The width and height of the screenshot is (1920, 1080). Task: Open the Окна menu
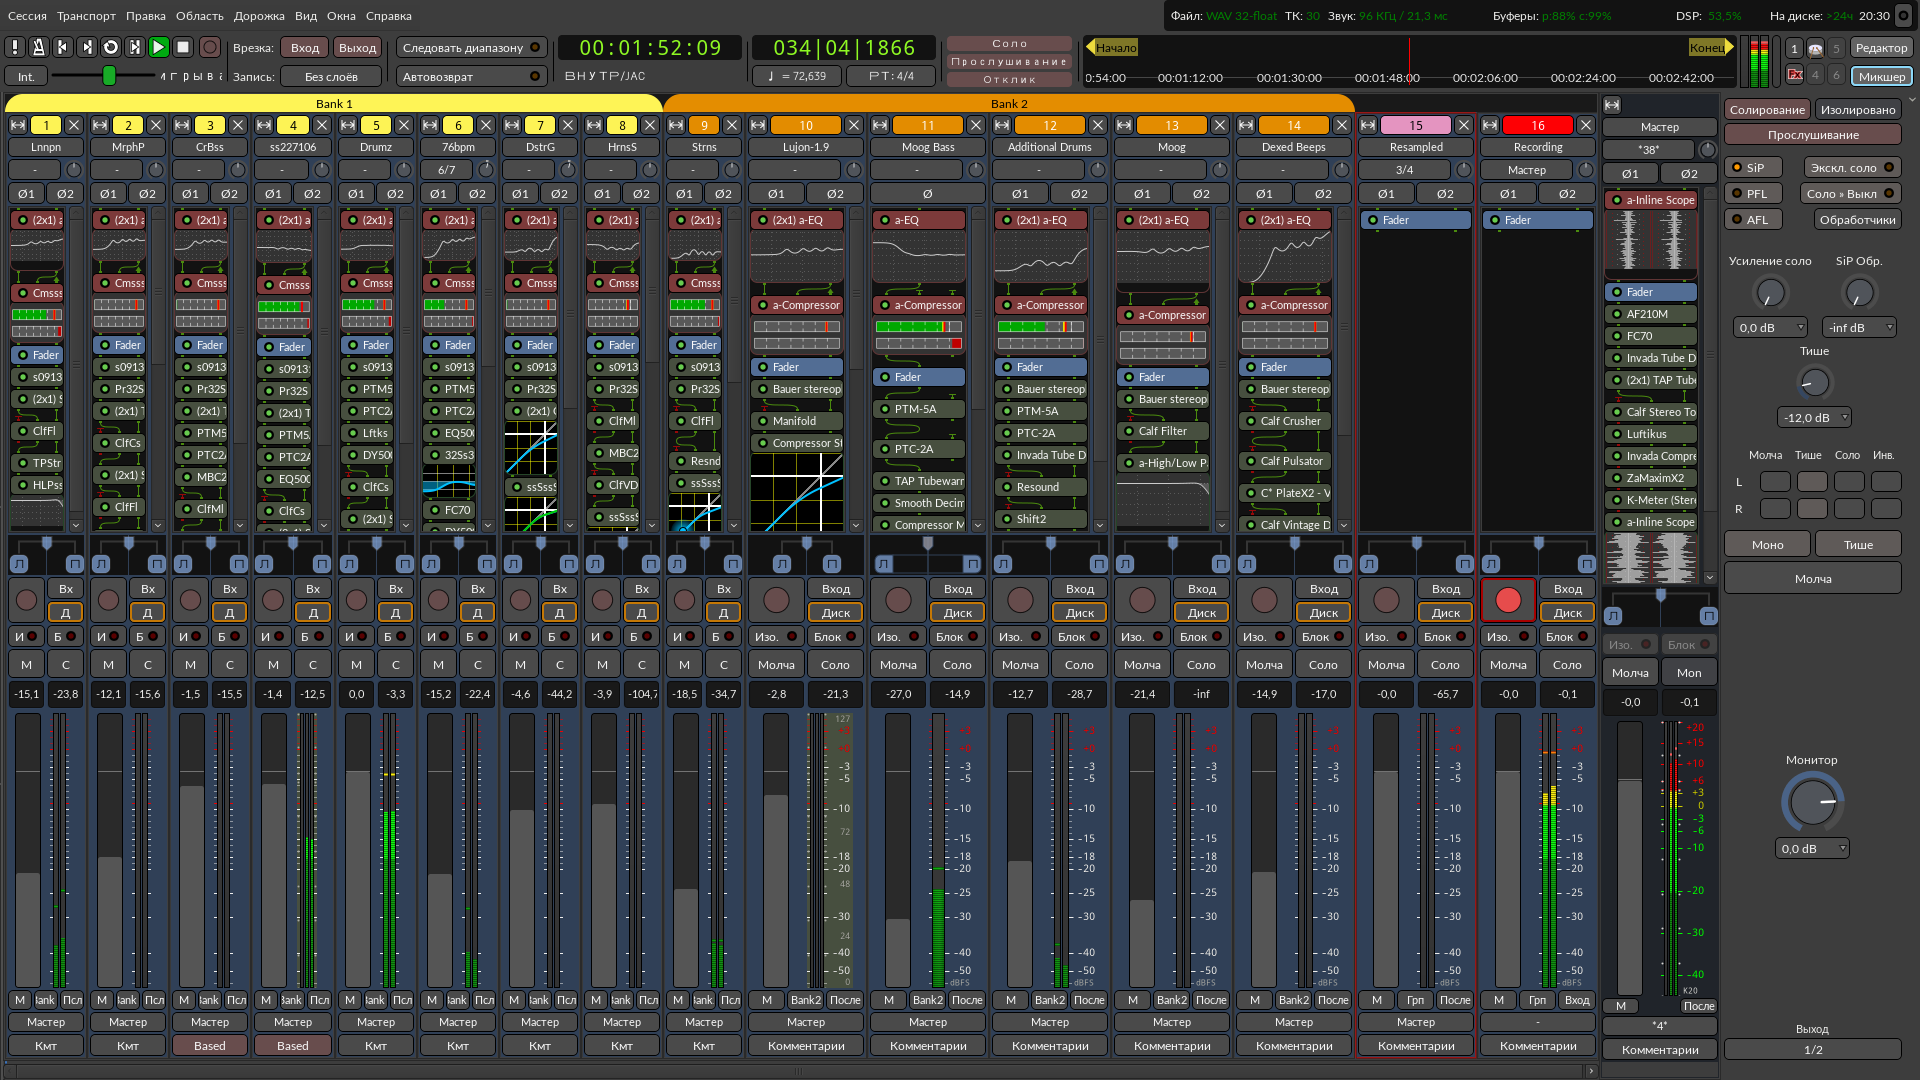[341, 16]
